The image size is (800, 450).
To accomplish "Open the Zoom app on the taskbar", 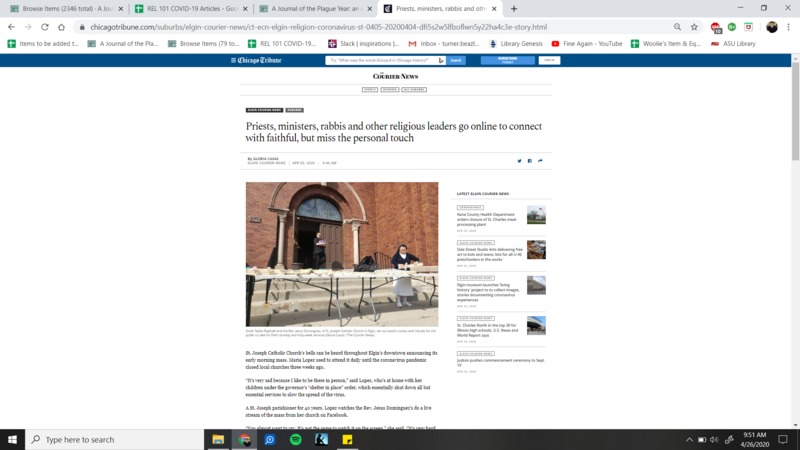I will tap(270, 439).
